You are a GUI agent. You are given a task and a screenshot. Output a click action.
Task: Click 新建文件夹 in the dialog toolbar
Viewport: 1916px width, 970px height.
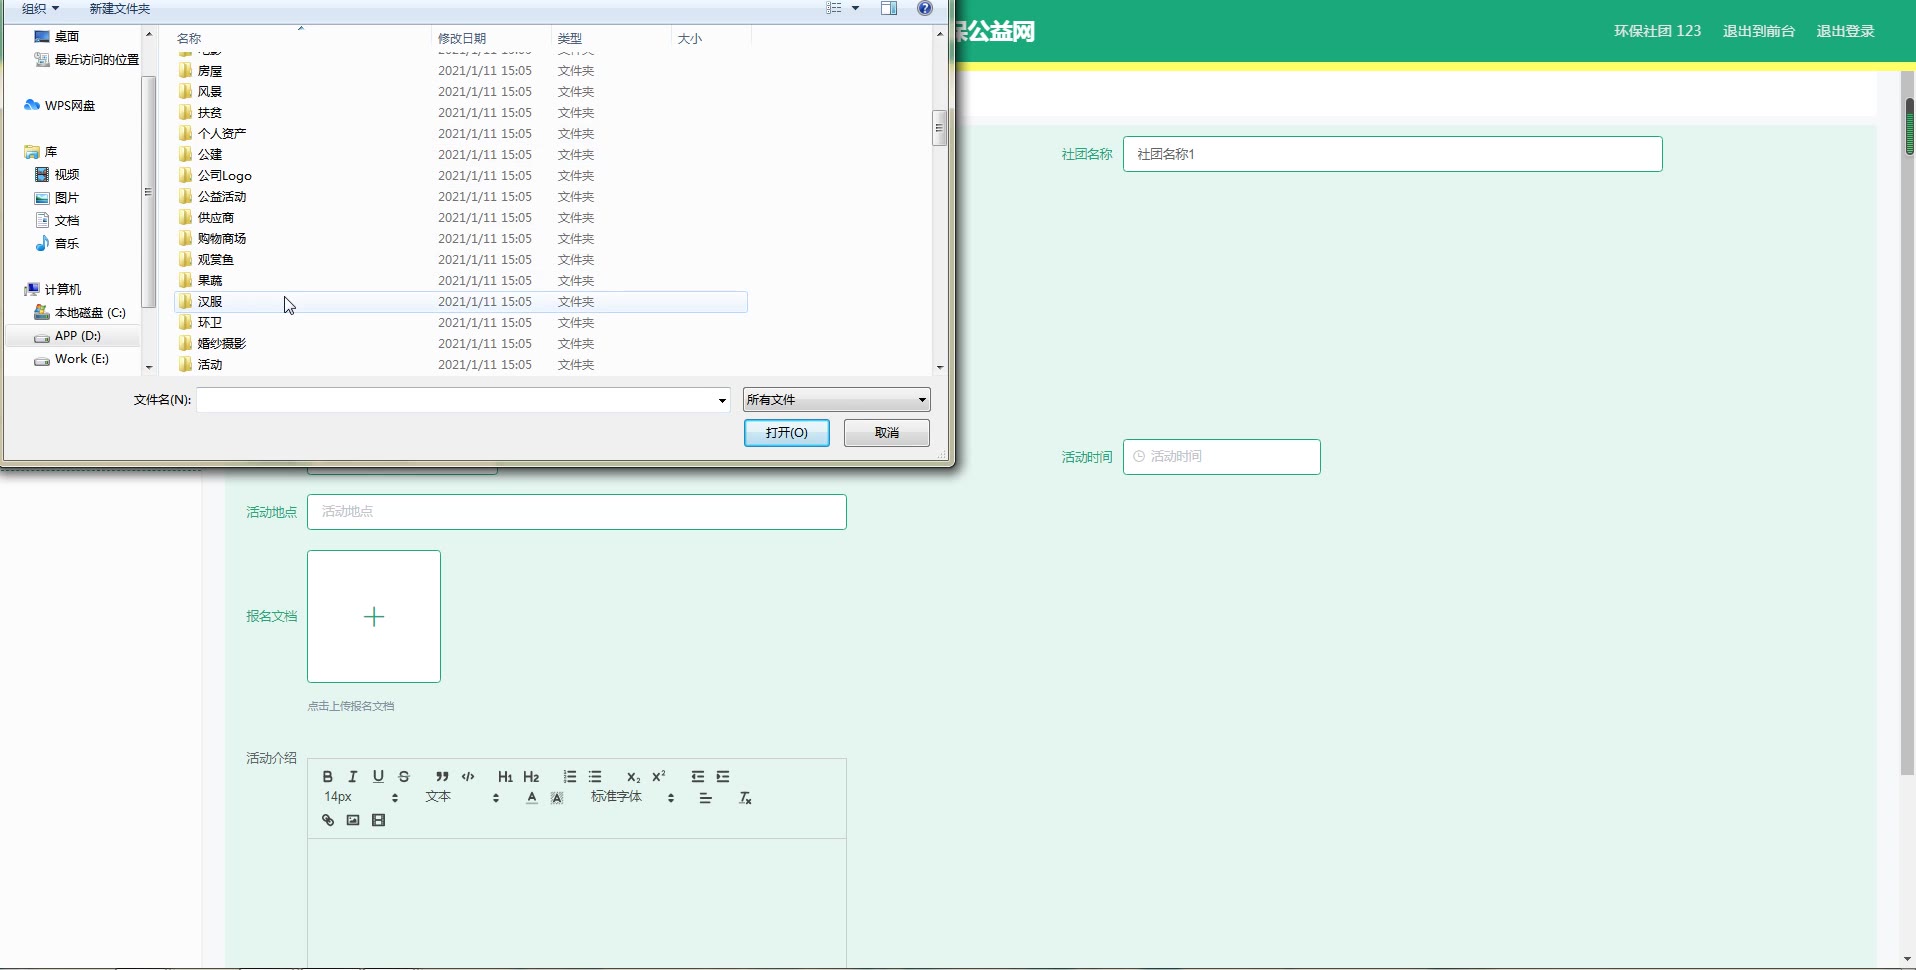[120, 8]
